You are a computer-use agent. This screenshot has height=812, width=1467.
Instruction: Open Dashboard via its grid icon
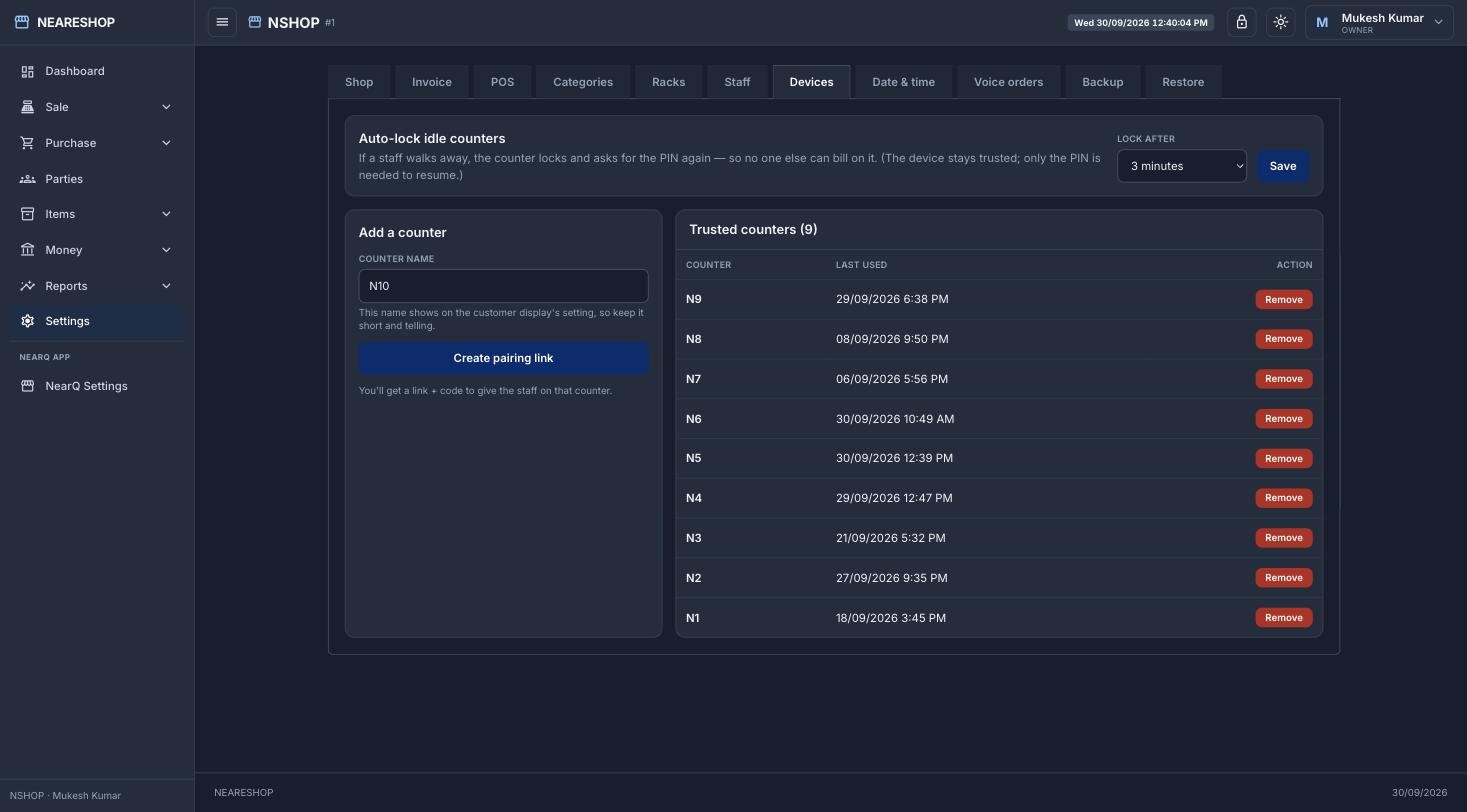pyautogui.click(x=28, y=71)
